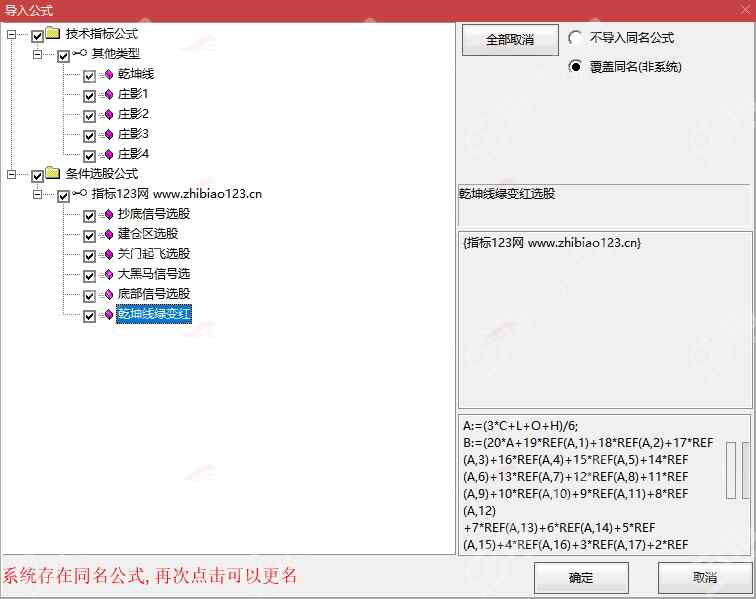Collapse the 技术指标公式 tree node

(11, 35)
